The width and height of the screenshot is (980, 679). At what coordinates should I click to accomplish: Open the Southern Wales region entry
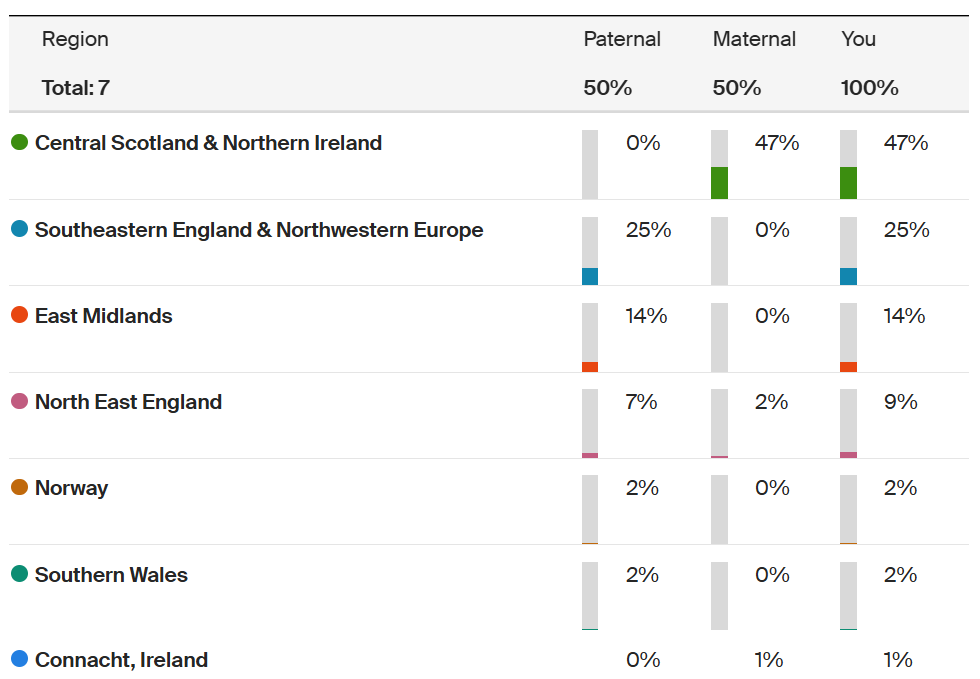coord(111,575)
